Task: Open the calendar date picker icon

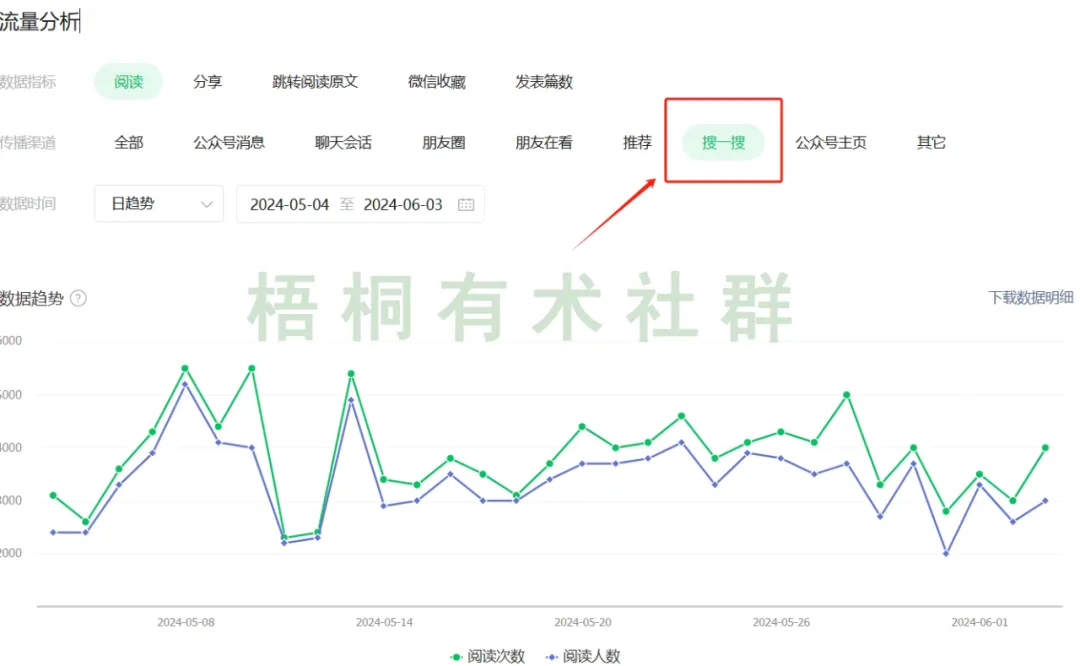Action: (x=465, y=204)
